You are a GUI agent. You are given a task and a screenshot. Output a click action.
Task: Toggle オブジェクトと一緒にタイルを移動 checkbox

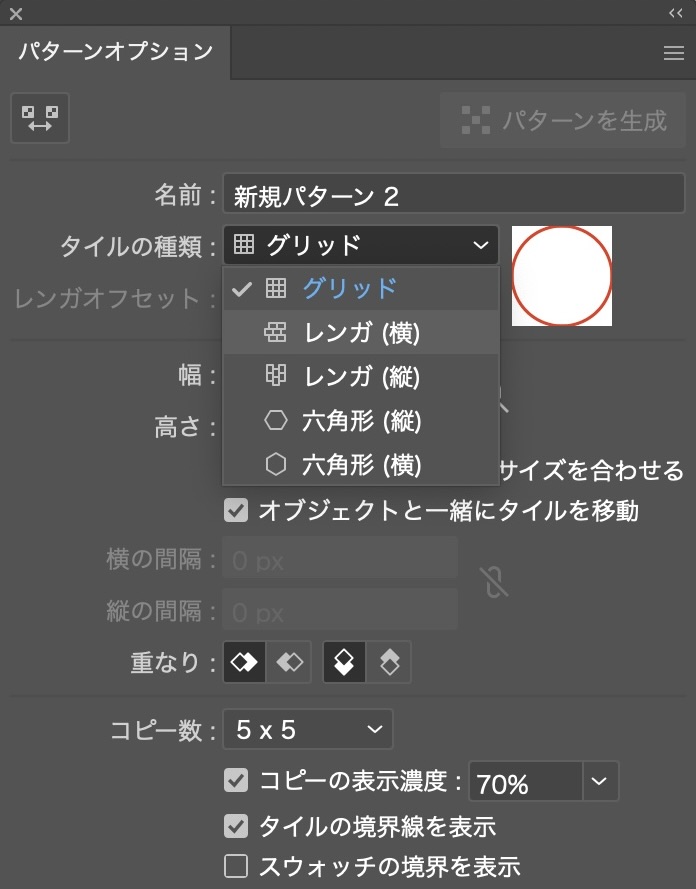(x=236, y=512)
